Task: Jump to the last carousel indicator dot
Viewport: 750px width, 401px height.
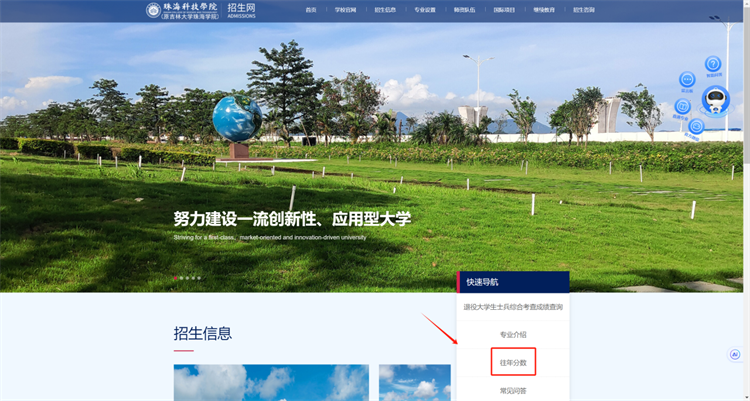Action: [x=199, y=278]
